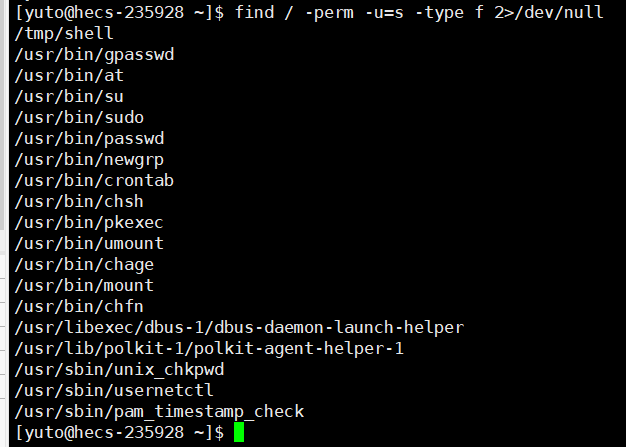The width and height of the screenshot is (626, 447).
Task: Click the /usr/bin/mount line
Action: [84, 286]
